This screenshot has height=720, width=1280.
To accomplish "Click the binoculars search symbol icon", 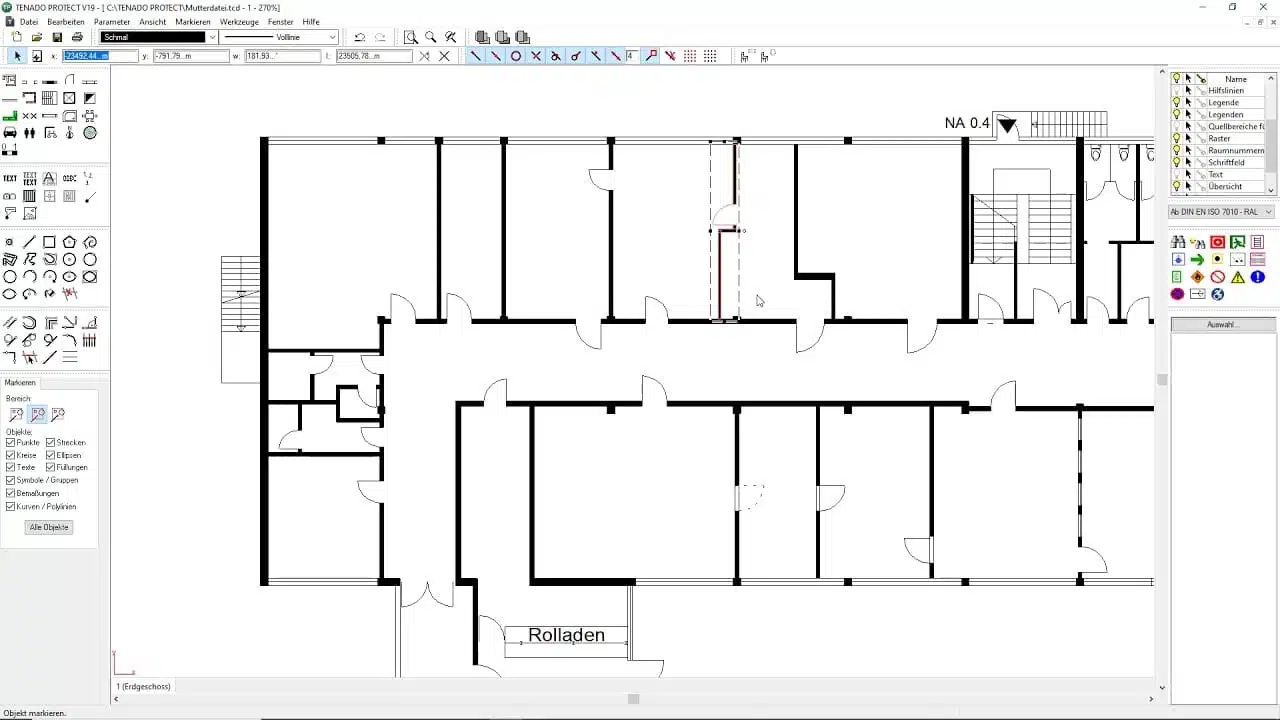I will [x=1178, y=242].
